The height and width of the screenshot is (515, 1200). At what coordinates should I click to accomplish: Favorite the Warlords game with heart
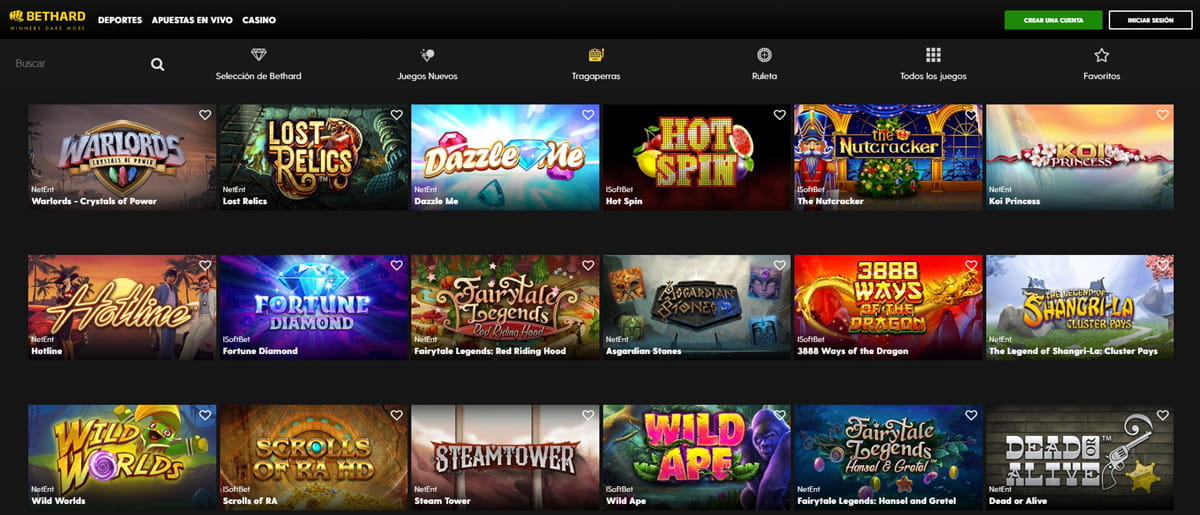coord(205,115)
